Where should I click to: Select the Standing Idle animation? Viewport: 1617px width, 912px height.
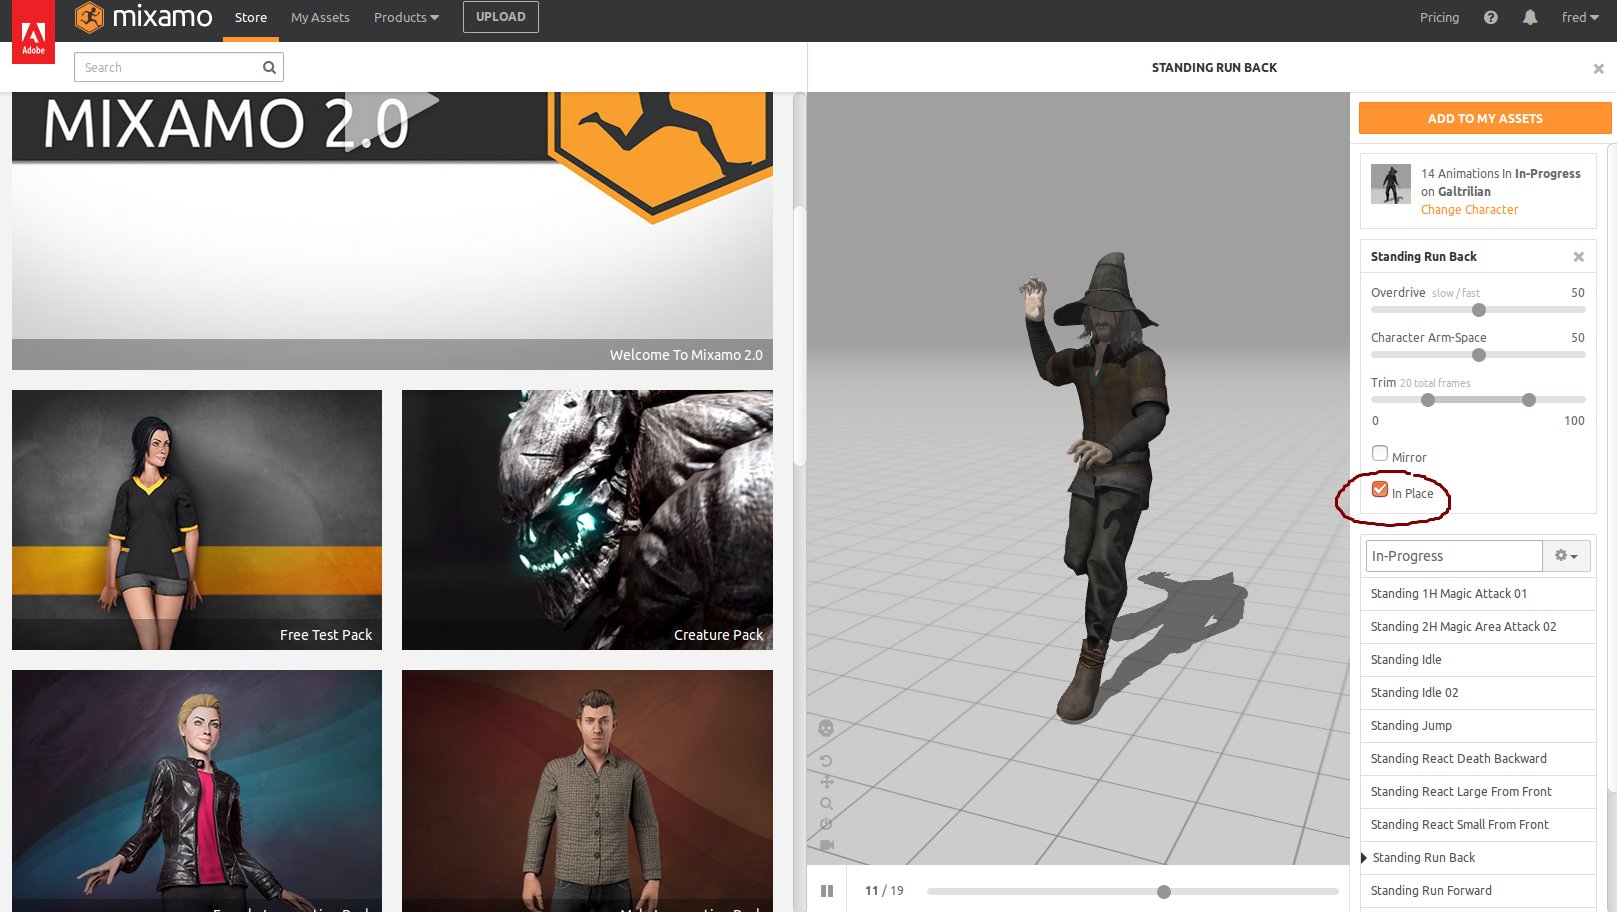1478,660
